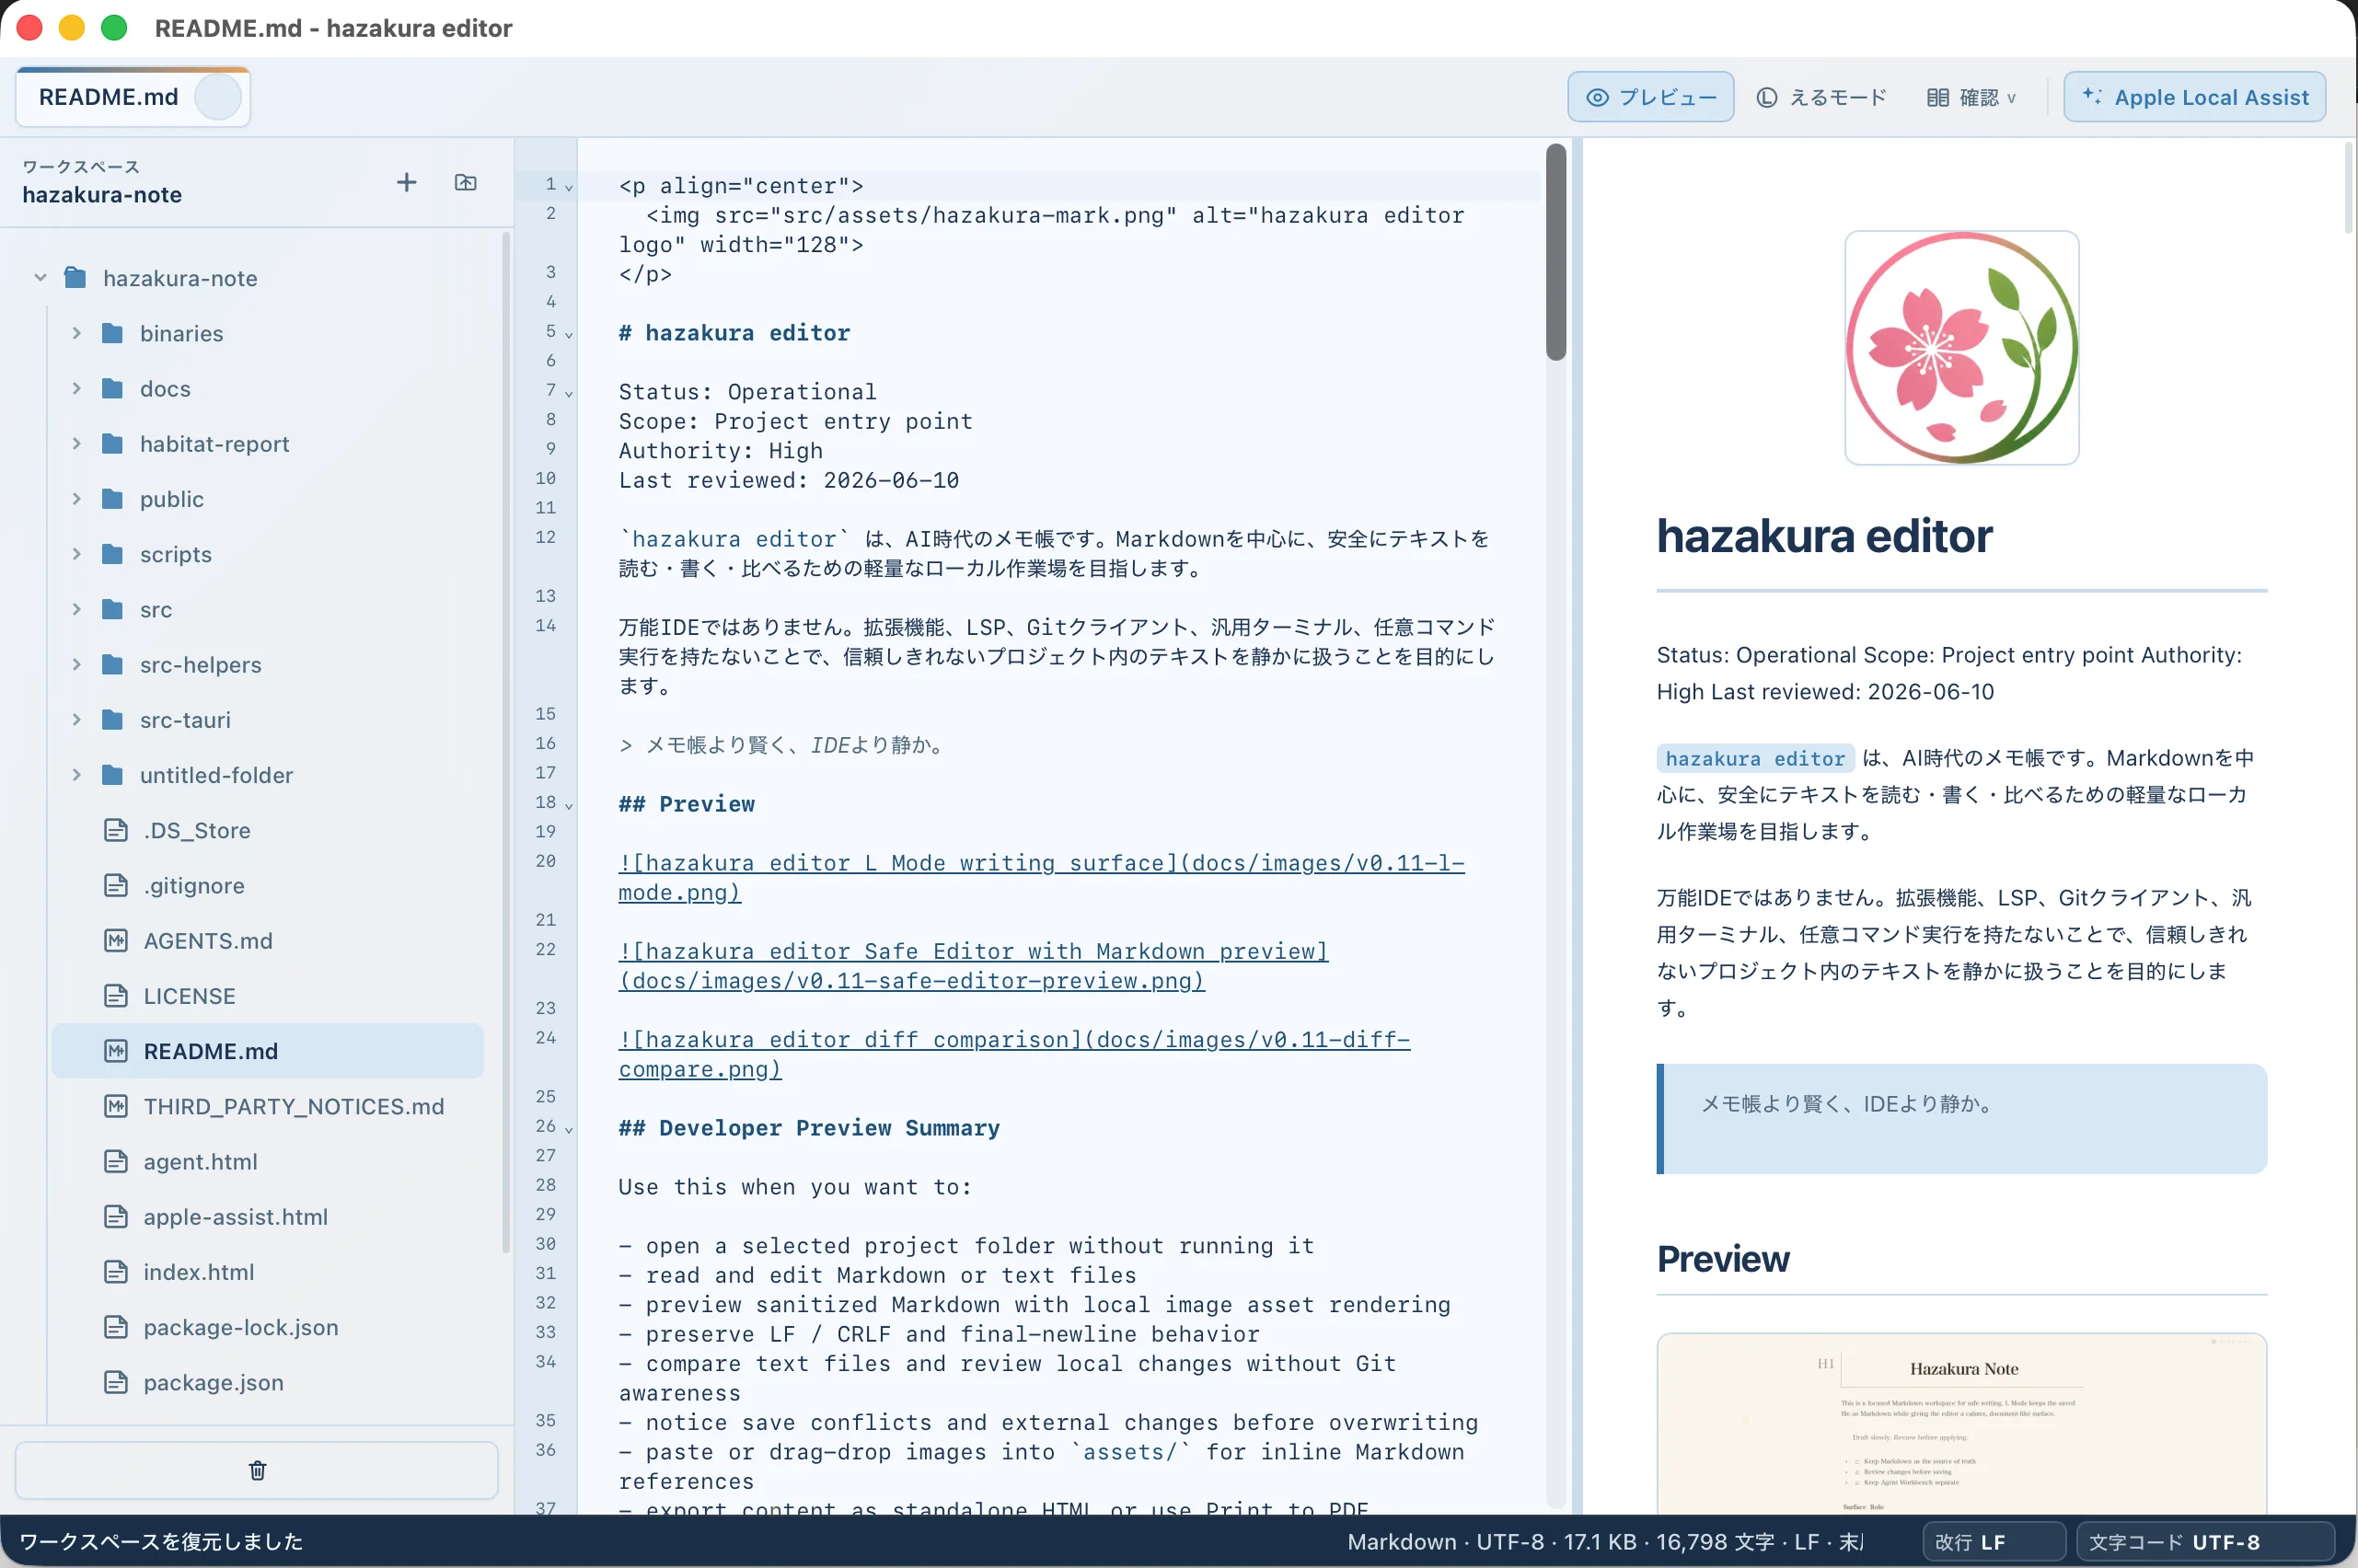Click the markdown icon beside AGENTS.md
The image size is (2358, 1568).
tap(116, 940)
